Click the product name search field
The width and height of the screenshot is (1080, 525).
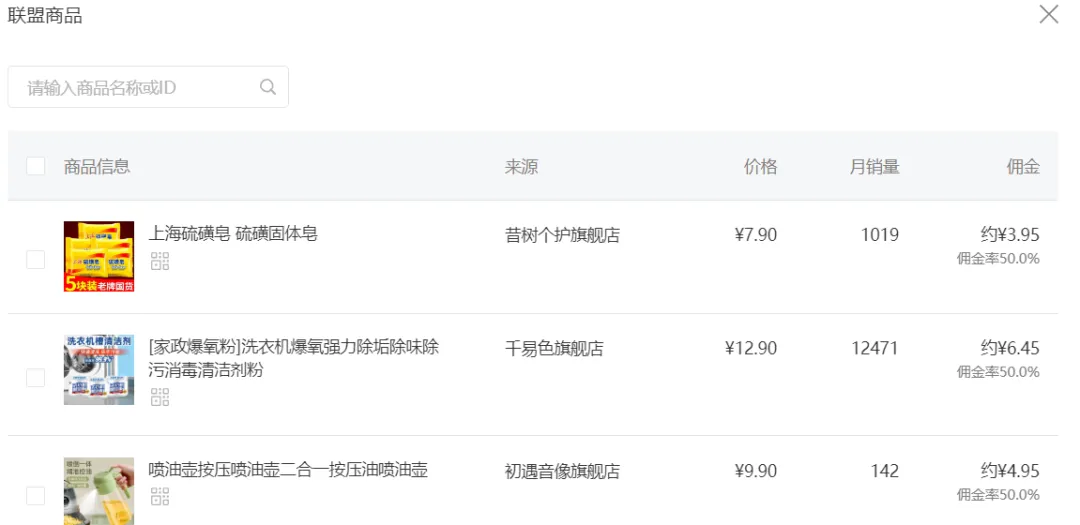tap(148, 87)
